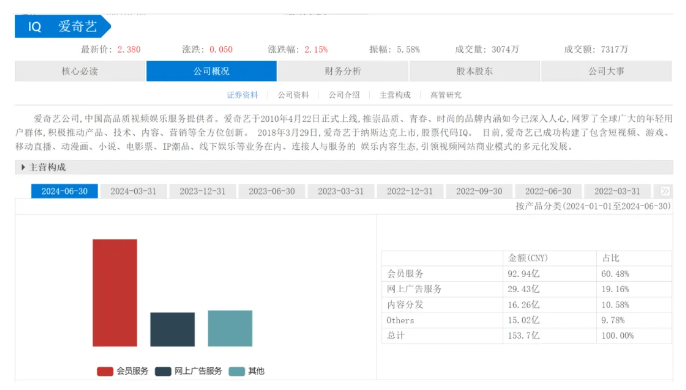Click the 涨跌 value 0.050
This screenshot has height=390, width=686.
click(221, 49)
